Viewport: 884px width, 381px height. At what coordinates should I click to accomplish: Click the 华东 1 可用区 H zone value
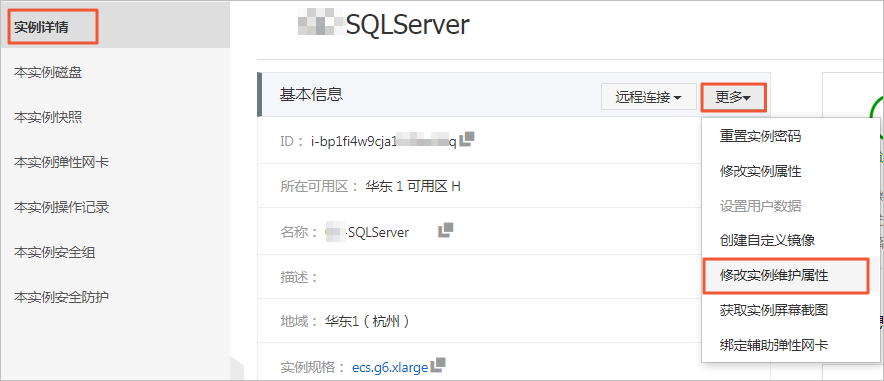coord(413,186)
